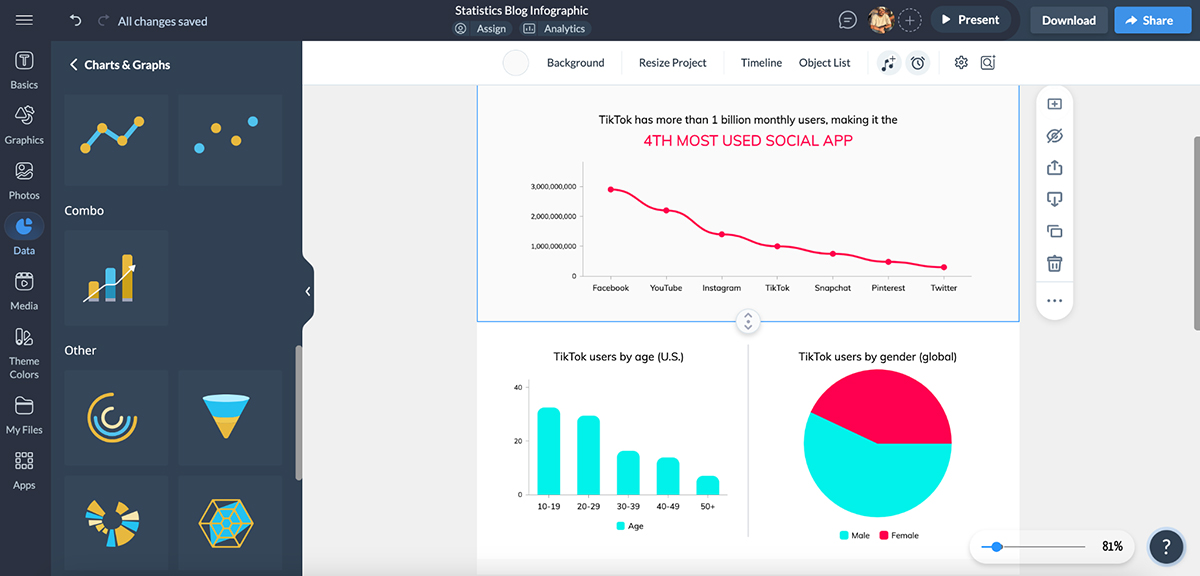Open the Apps sidebar panel
This screenshot has height=576, width=1200.
click(24, 468)
